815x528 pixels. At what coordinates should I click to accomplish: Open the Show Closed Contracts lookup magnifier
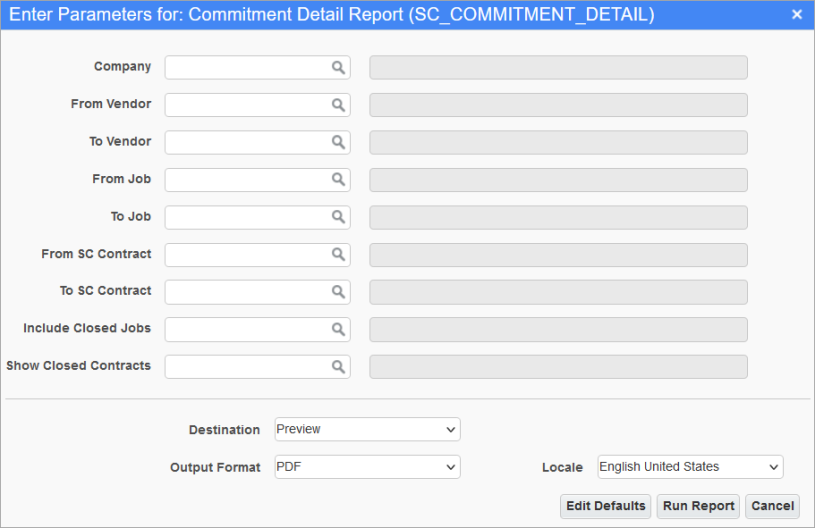tap(338, 367)
